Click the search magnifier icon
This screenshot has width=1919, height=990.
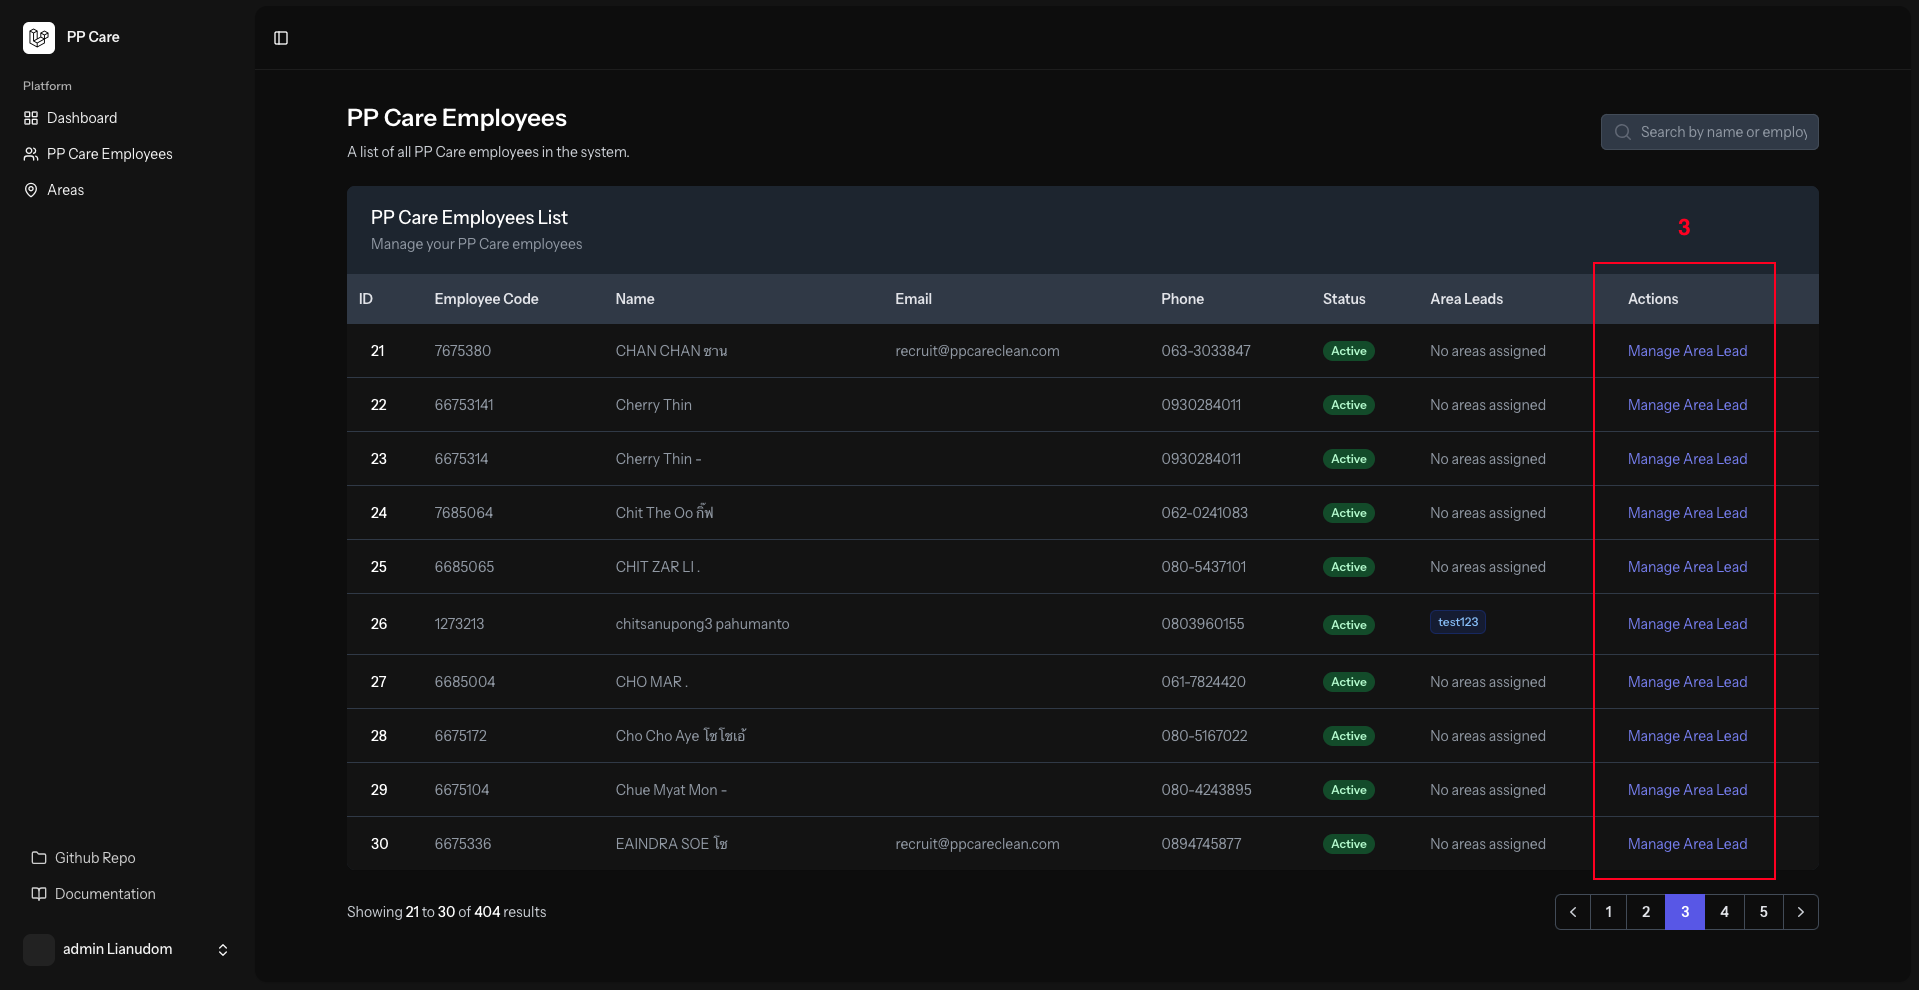pos(1623,132)
